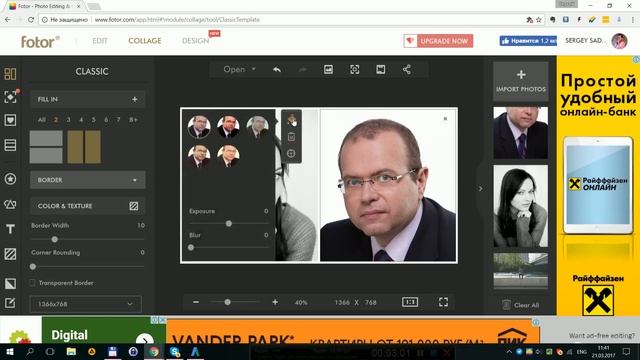
Task: Open the Stickers star icon
Action: point(10,179)
